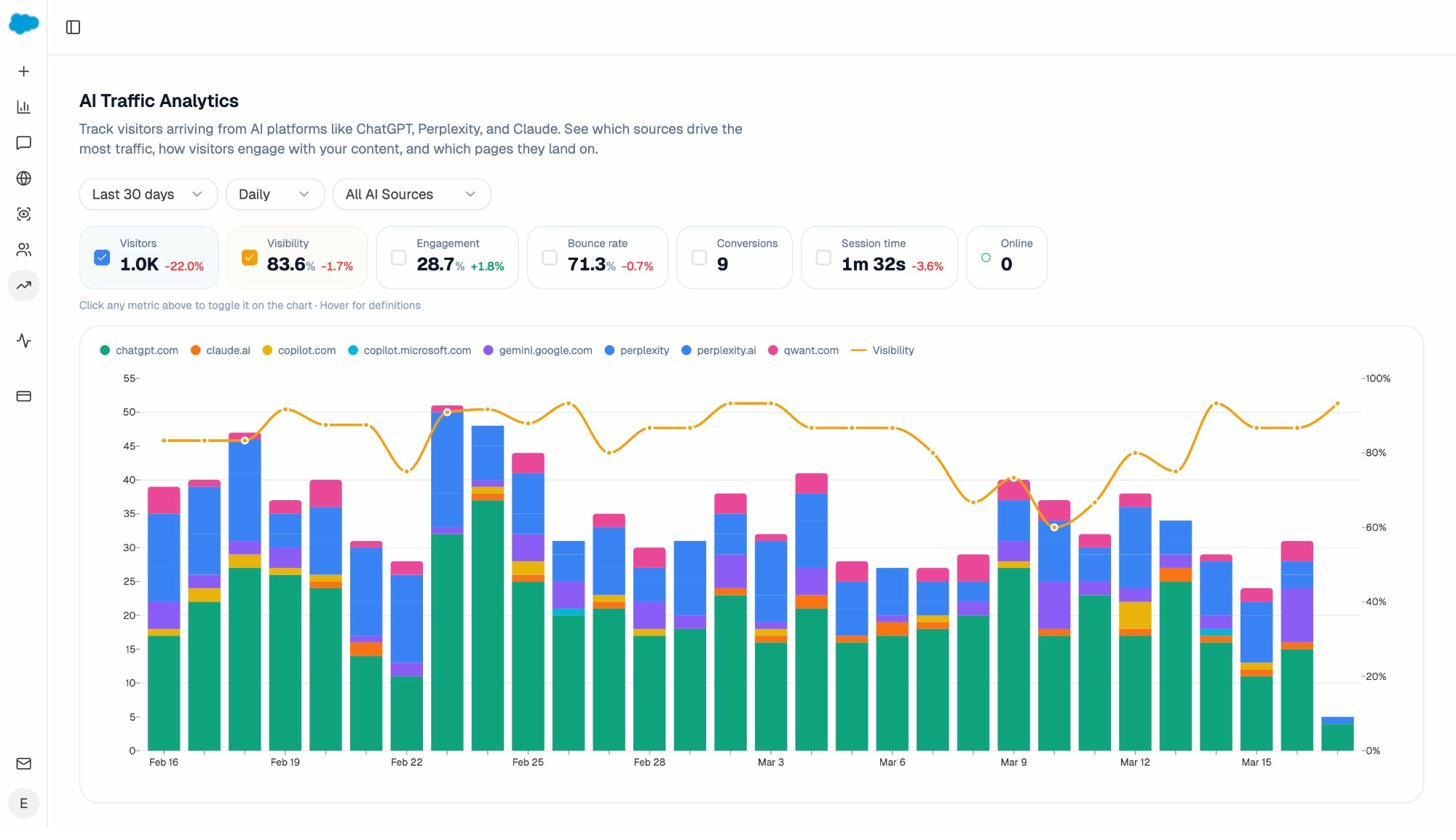This screenshot has height=840, width=1456.
Task: Toggle chatgpt.com in the chart legend
Action: pyautogui.click(x=139, y=350)
